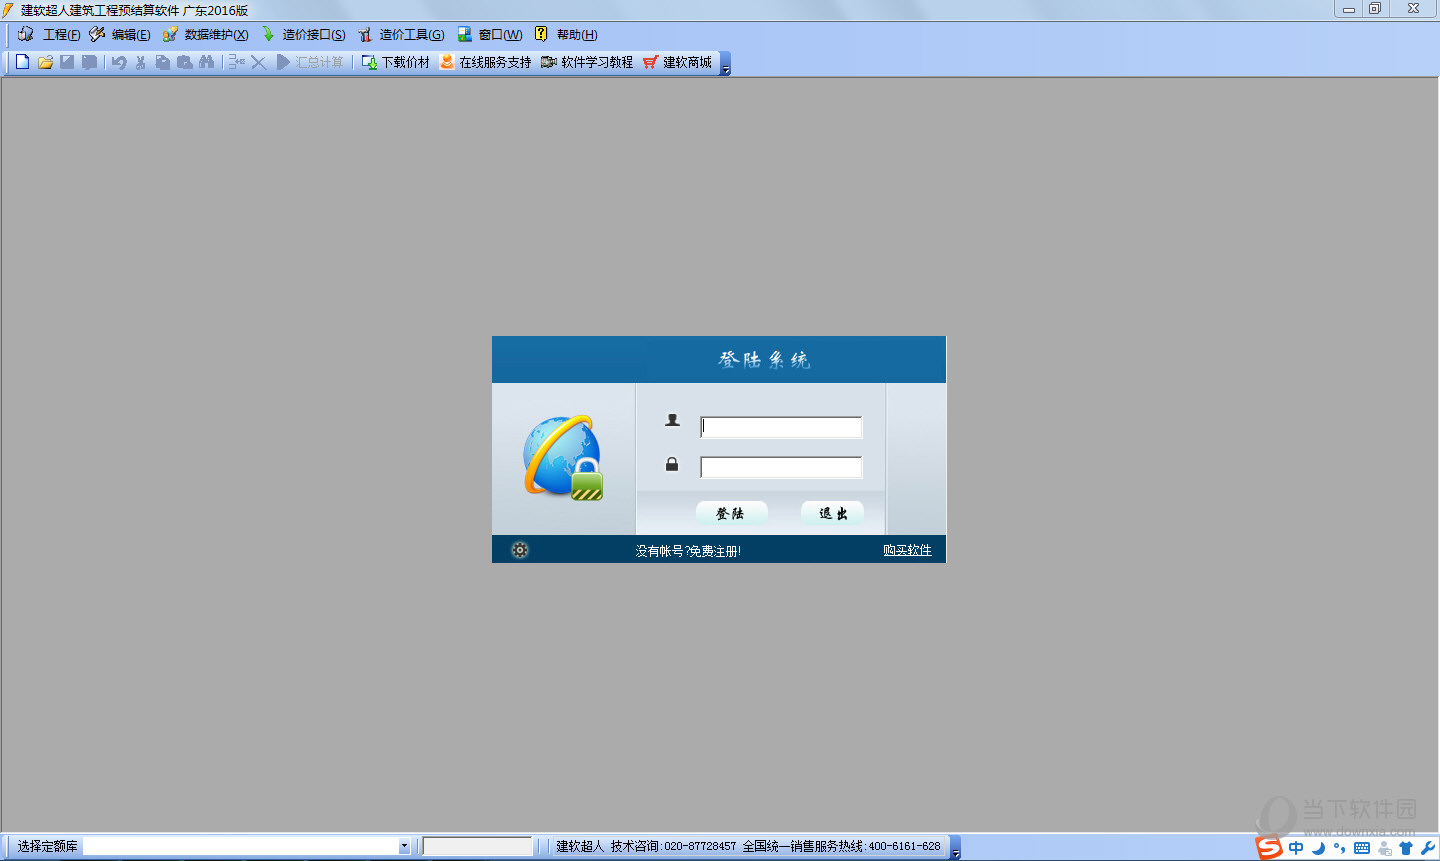This screenshot has height=861, width=1440.
Task: Click the 技术咨询:020-87728457 status text
Action: tap(673, 846)
